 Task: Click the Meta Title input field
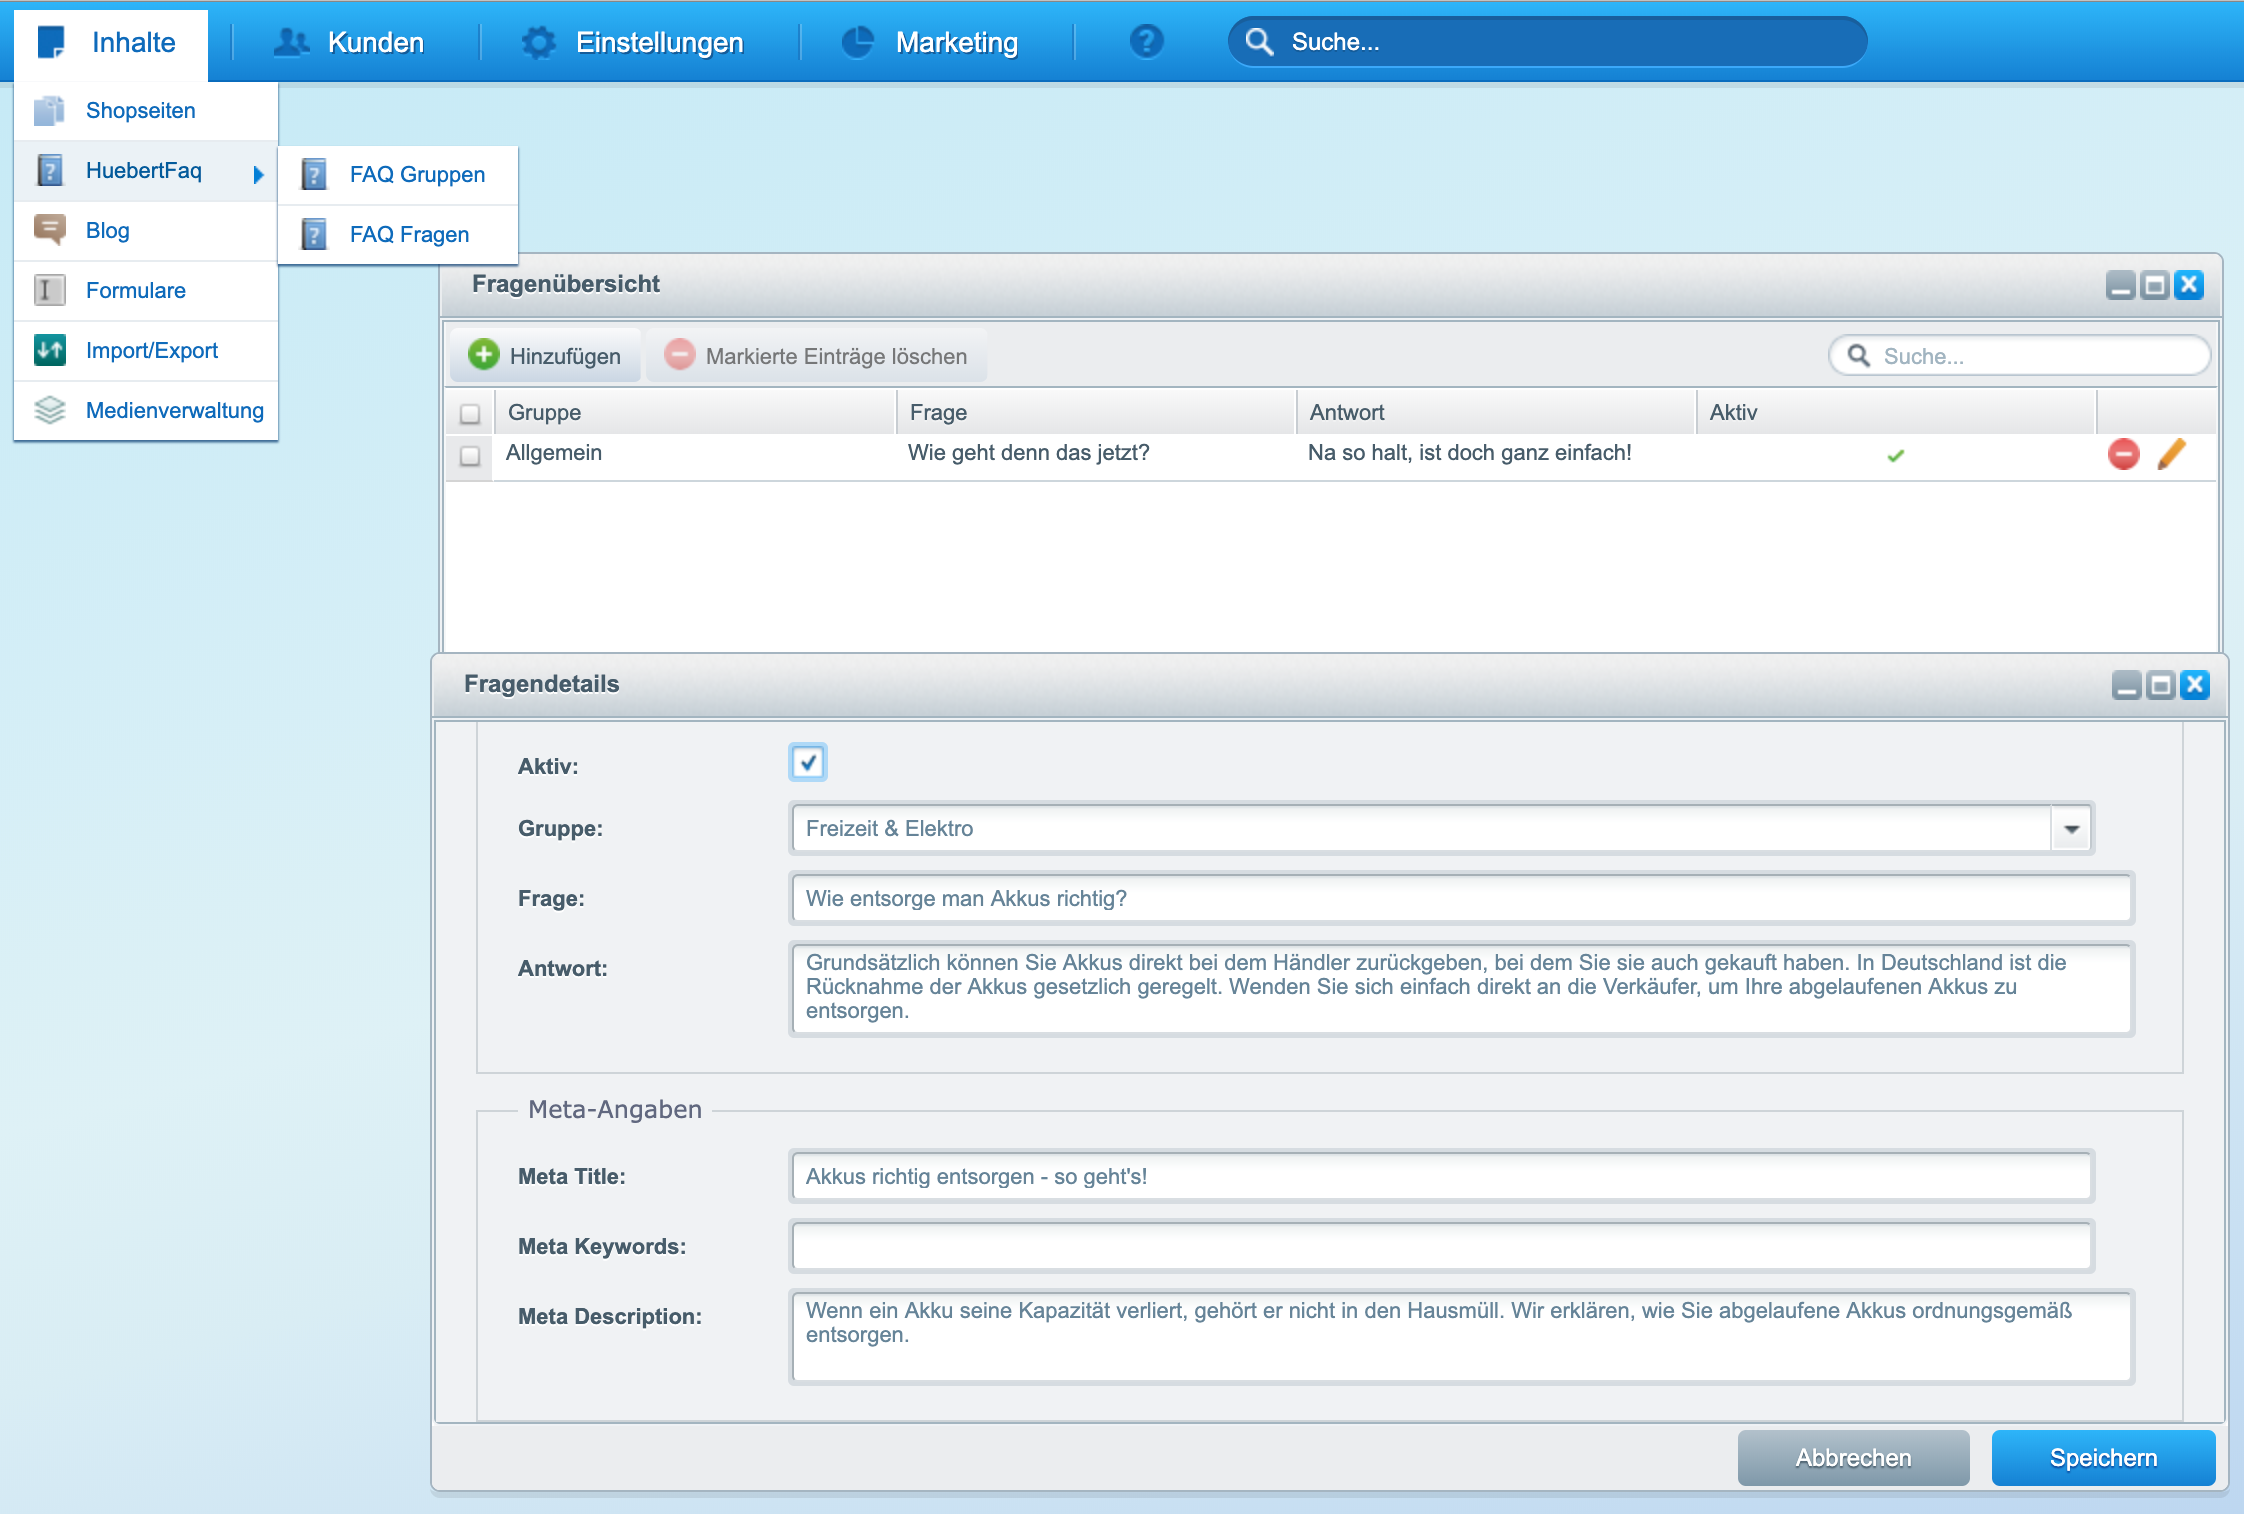click(x=1441, y=1177)
